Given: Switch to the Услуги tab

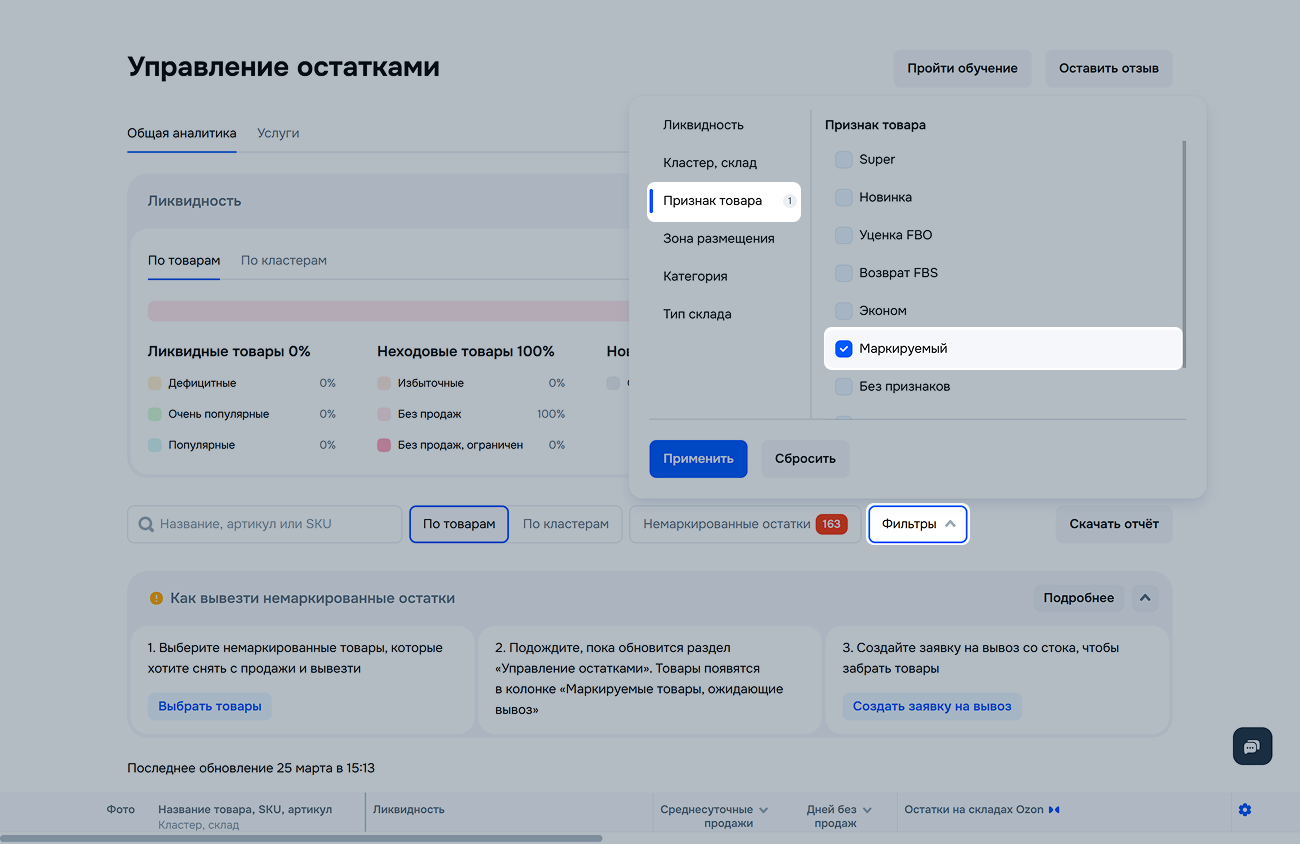Looking at the screenshot, I should pyautogui.click(x=278, y=133).
